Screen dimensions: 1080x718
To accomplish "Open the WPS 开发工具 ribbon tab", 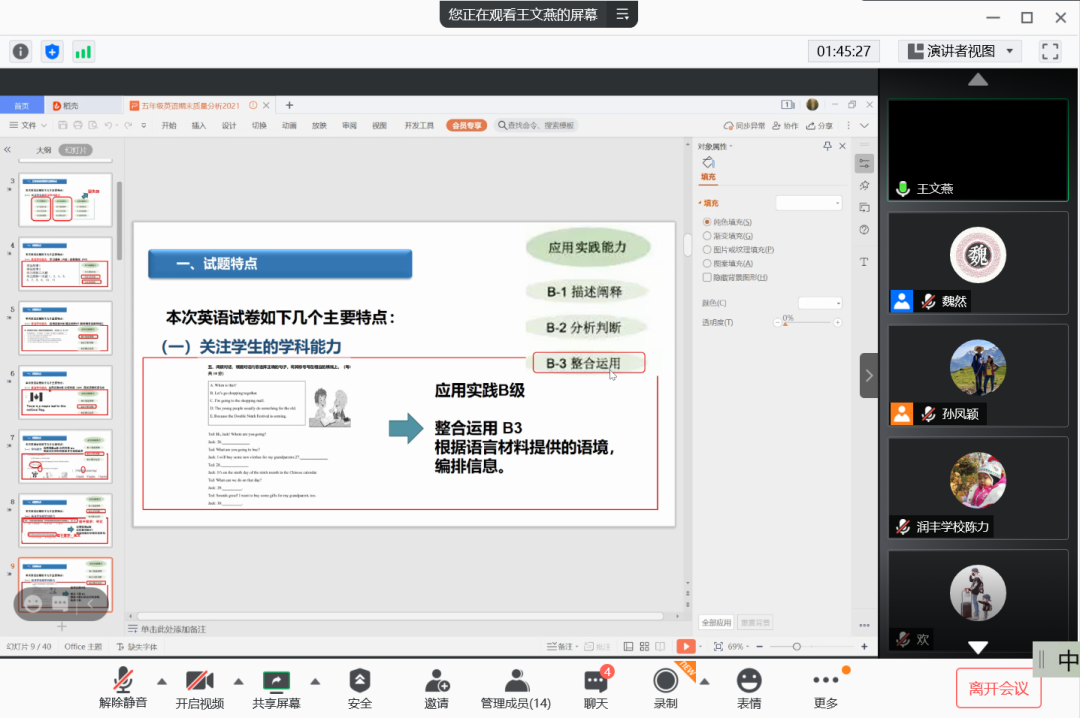I will point(419,125).
